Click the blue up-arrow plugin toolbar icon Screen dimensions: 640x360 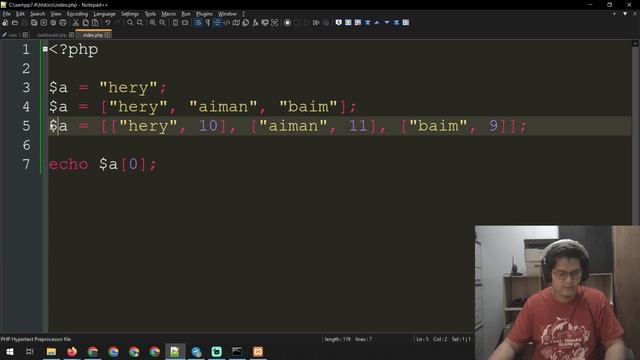376,23
